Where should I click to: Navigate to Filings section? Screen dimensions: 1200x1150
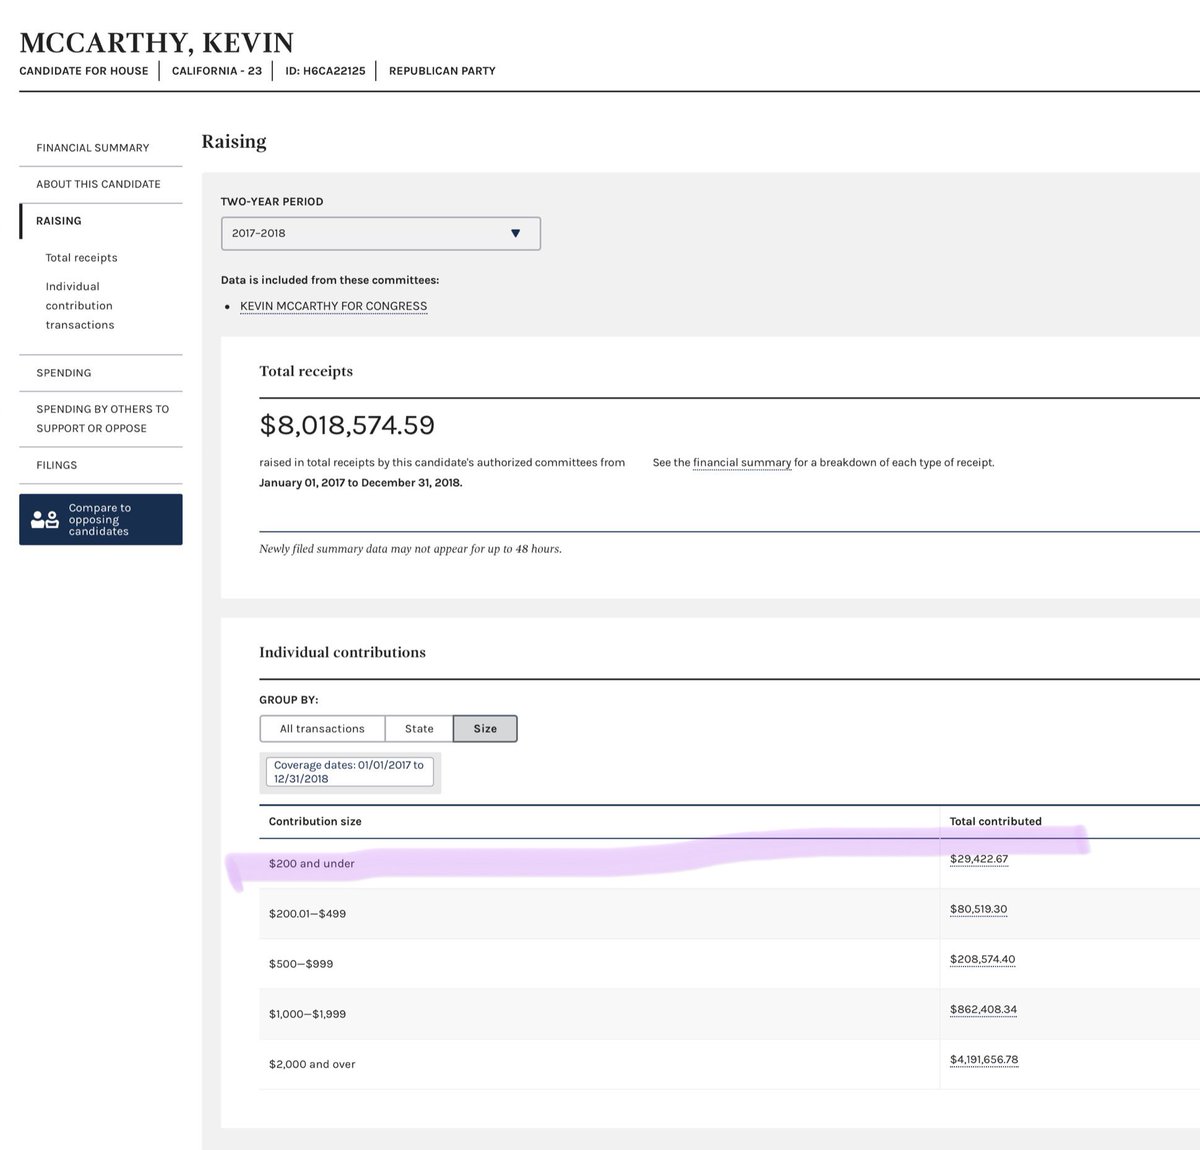coord(57,465)
